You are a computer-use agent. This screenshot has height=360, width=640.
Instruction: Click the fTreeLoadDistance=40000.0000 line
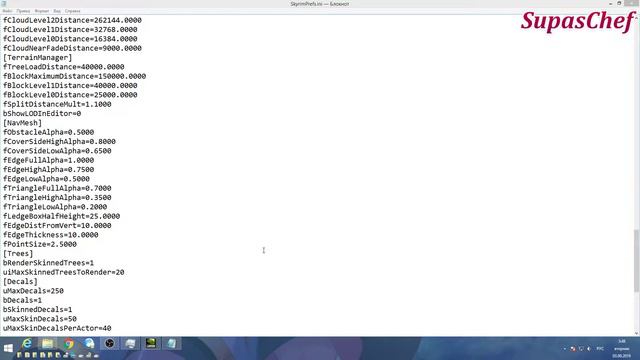(x=64, y=67)
